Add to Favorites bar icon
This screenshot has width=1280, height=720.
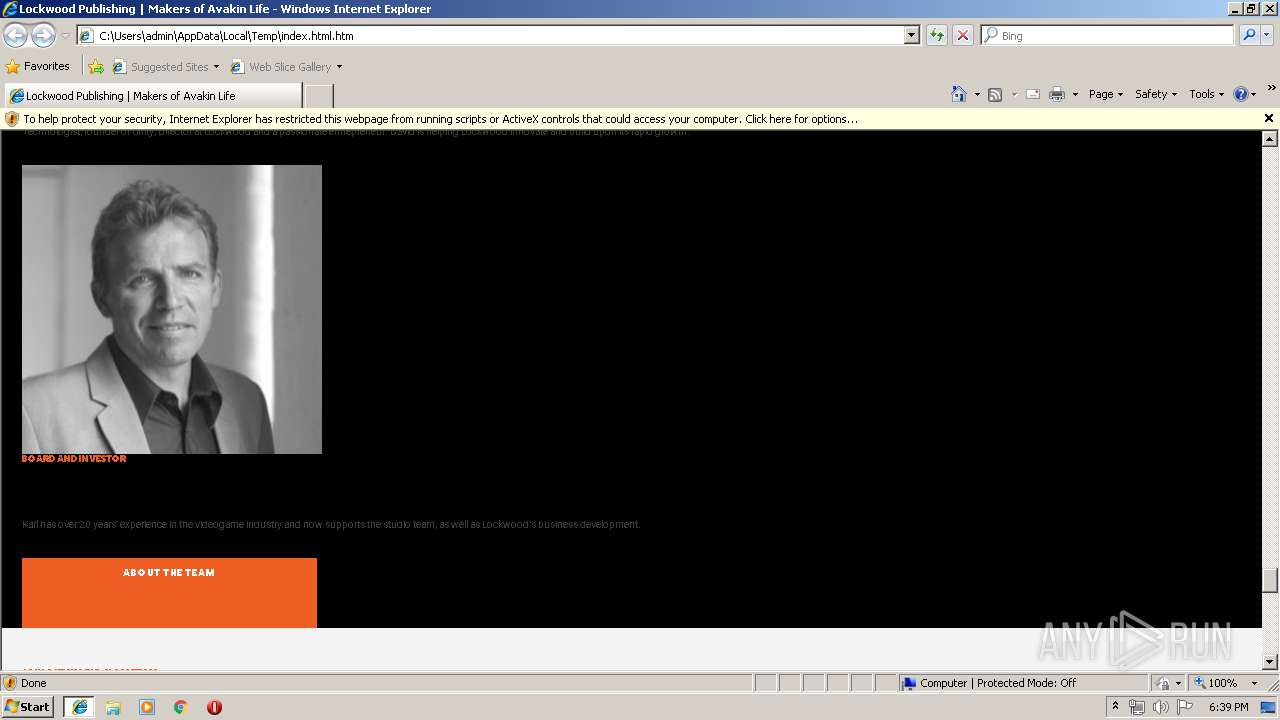point(96,67)
